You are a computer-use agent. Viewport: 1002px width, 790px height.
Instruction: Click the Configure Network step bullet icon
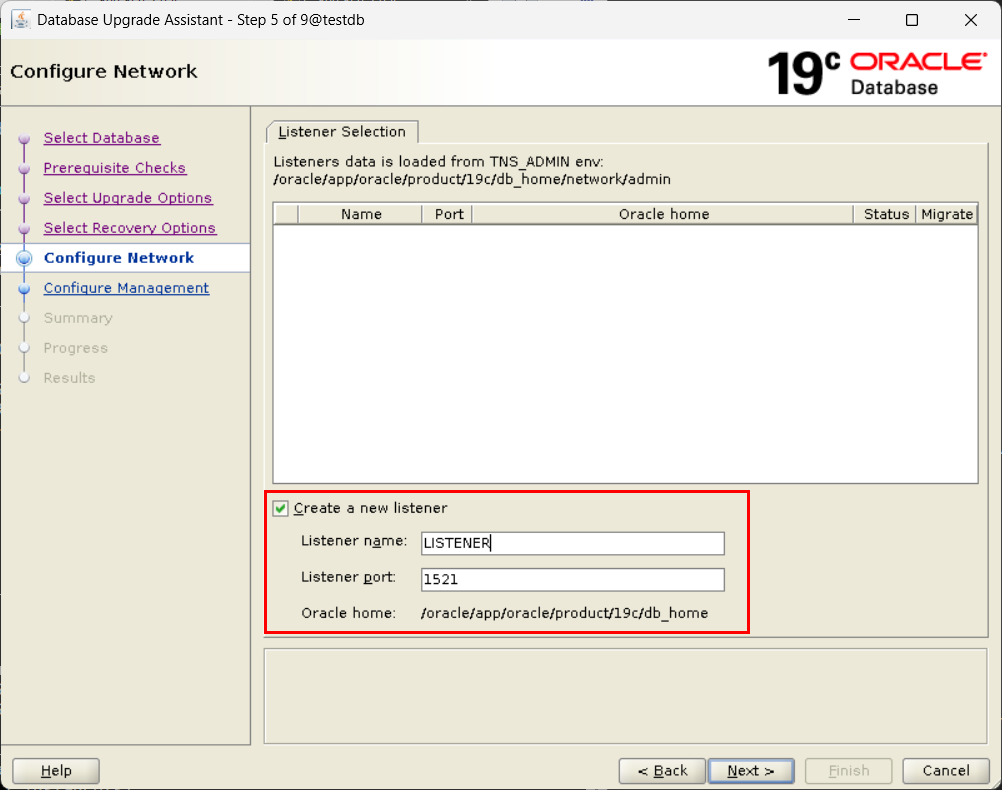click(24, 258)
